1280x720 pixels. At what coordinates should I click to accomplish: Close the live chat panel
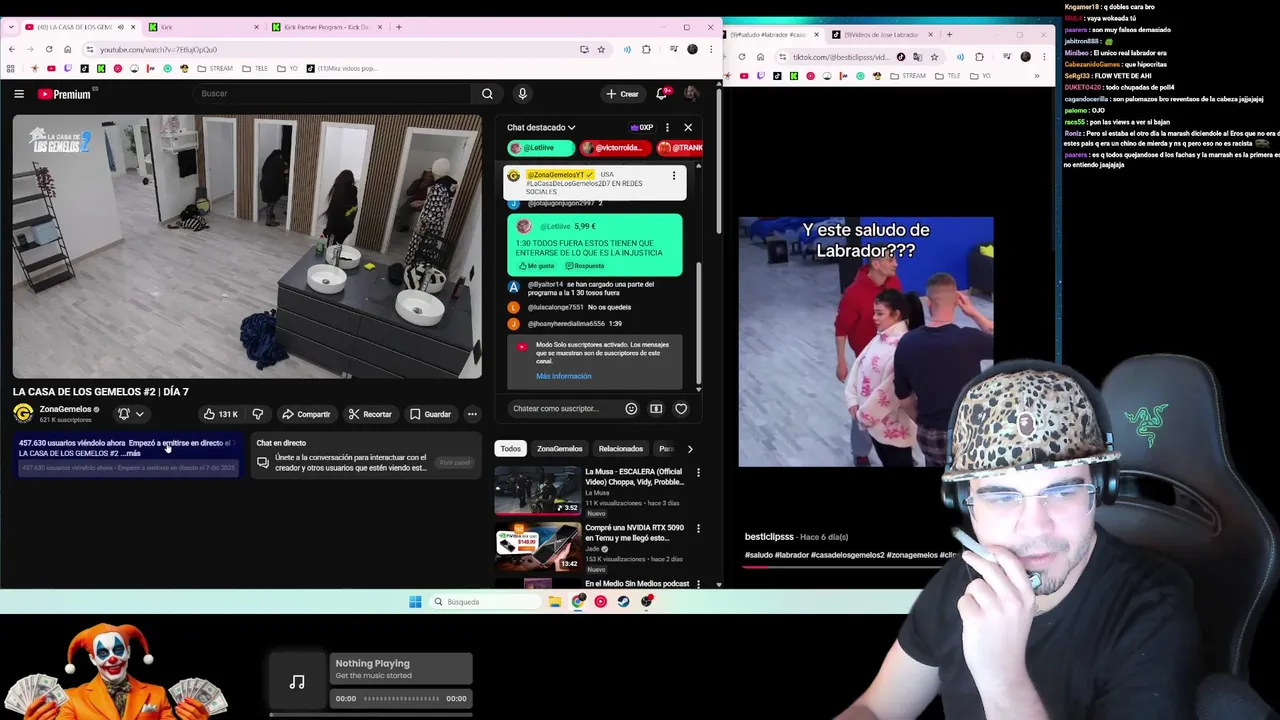[x=688, y=128]
